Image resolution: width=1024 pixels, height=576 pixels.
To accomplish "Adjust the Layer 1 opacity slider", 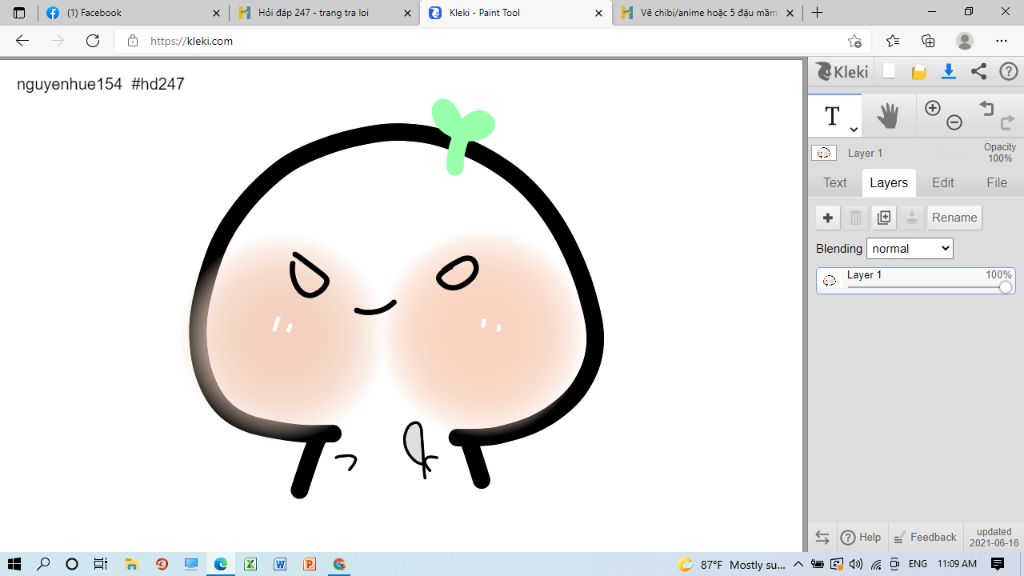I will 1005,287.
